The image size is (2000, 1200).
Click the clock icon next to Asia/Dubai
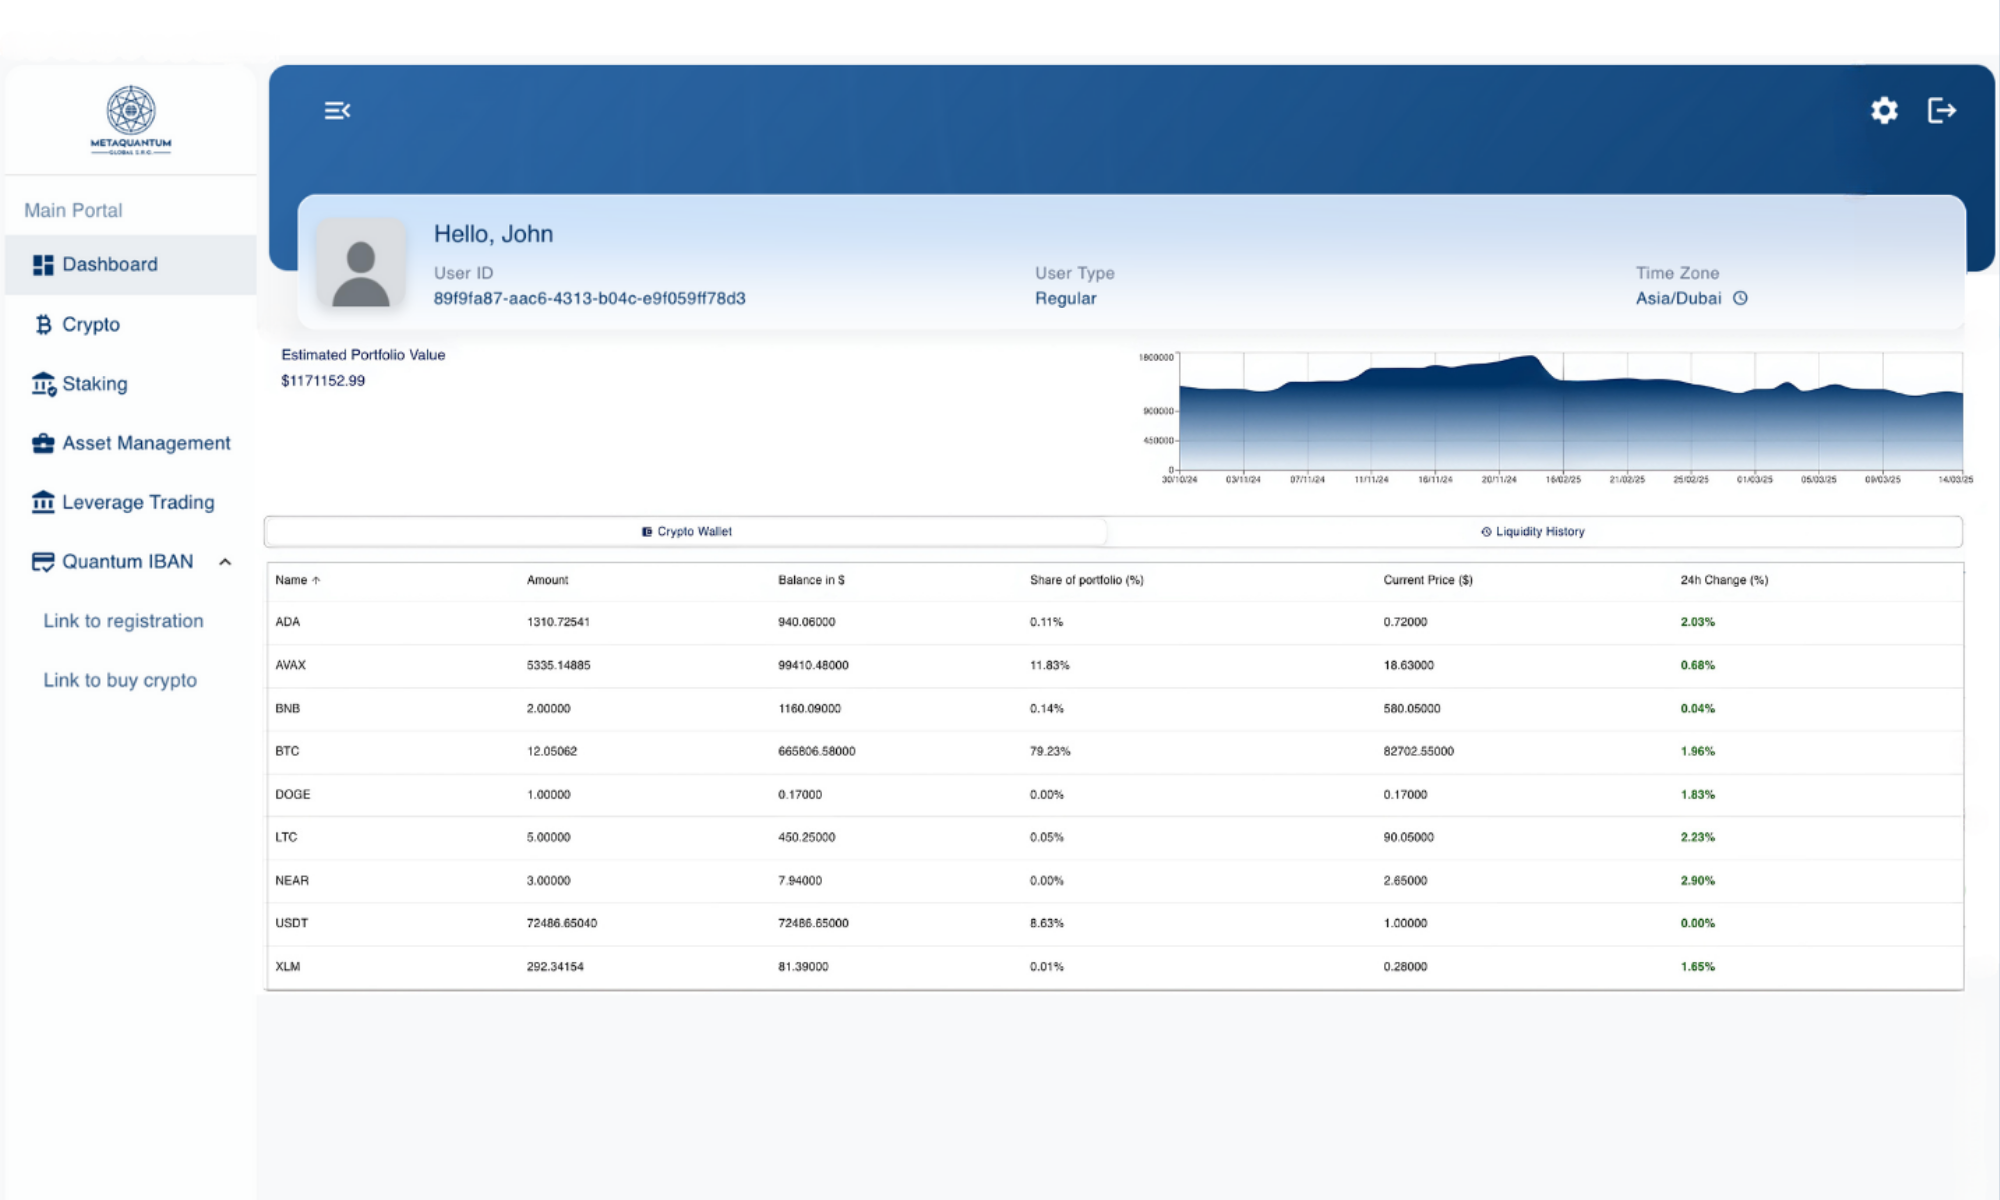(x=1740, y=298)
